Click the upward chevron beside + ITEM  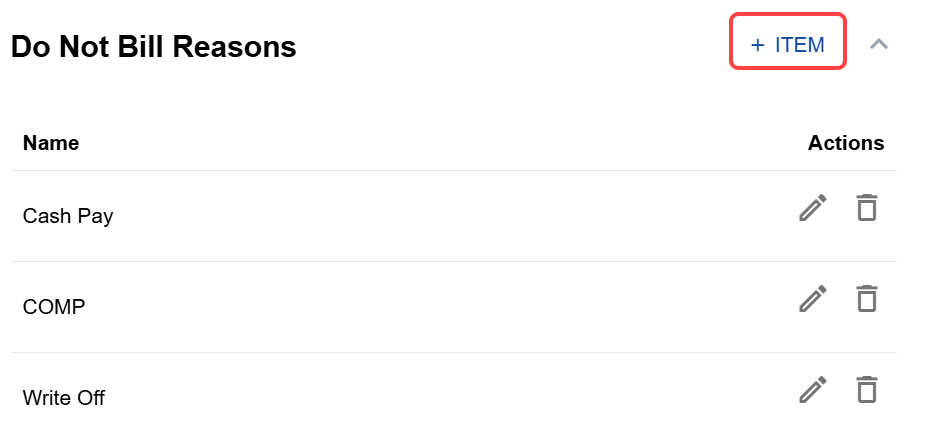(x=879, y=44)
